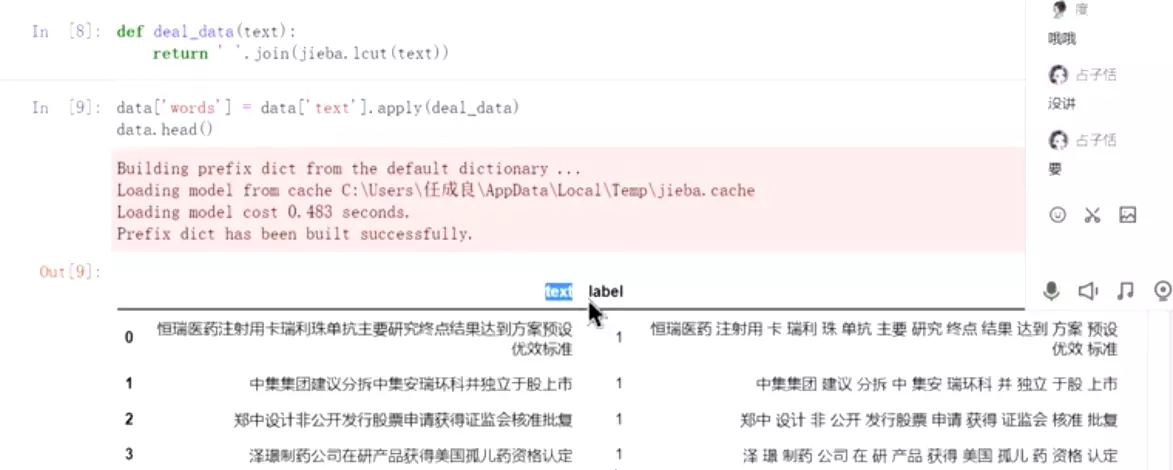Click the avatar above the 要 message
The width and height of the screenshot is (1173, 470).
[1058, 140]
